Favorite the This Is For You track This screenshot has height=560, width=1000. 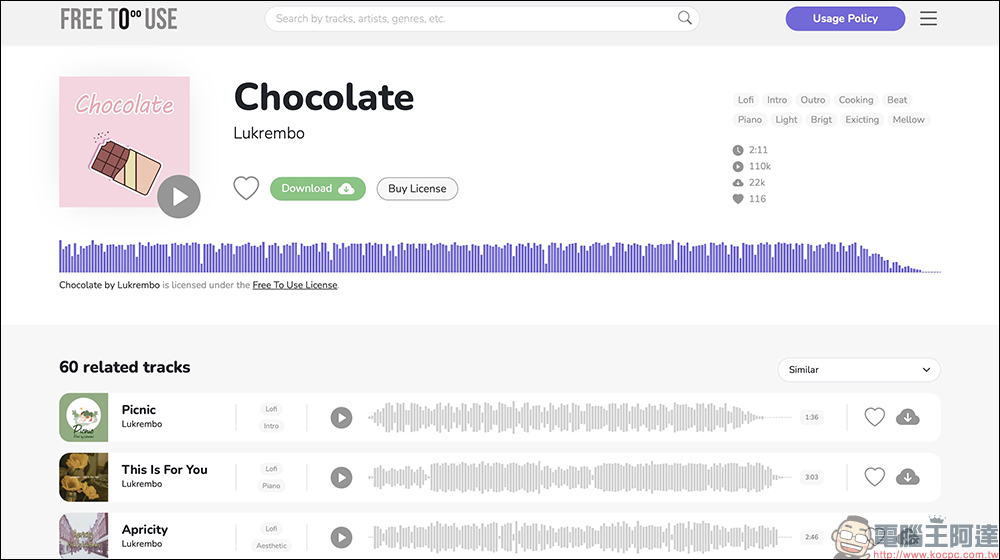pos(875,477)
